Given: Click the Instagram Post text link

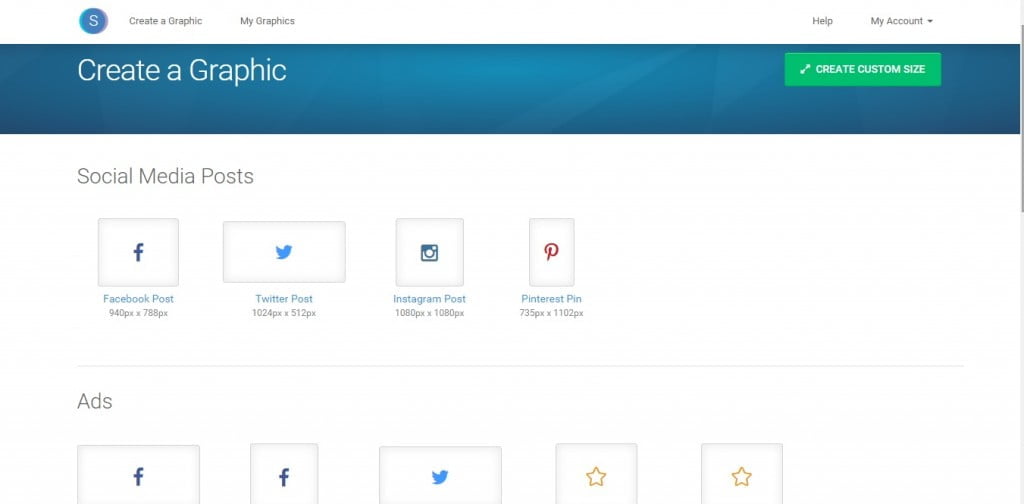Looking at the screenshot, I should [429, 299].
